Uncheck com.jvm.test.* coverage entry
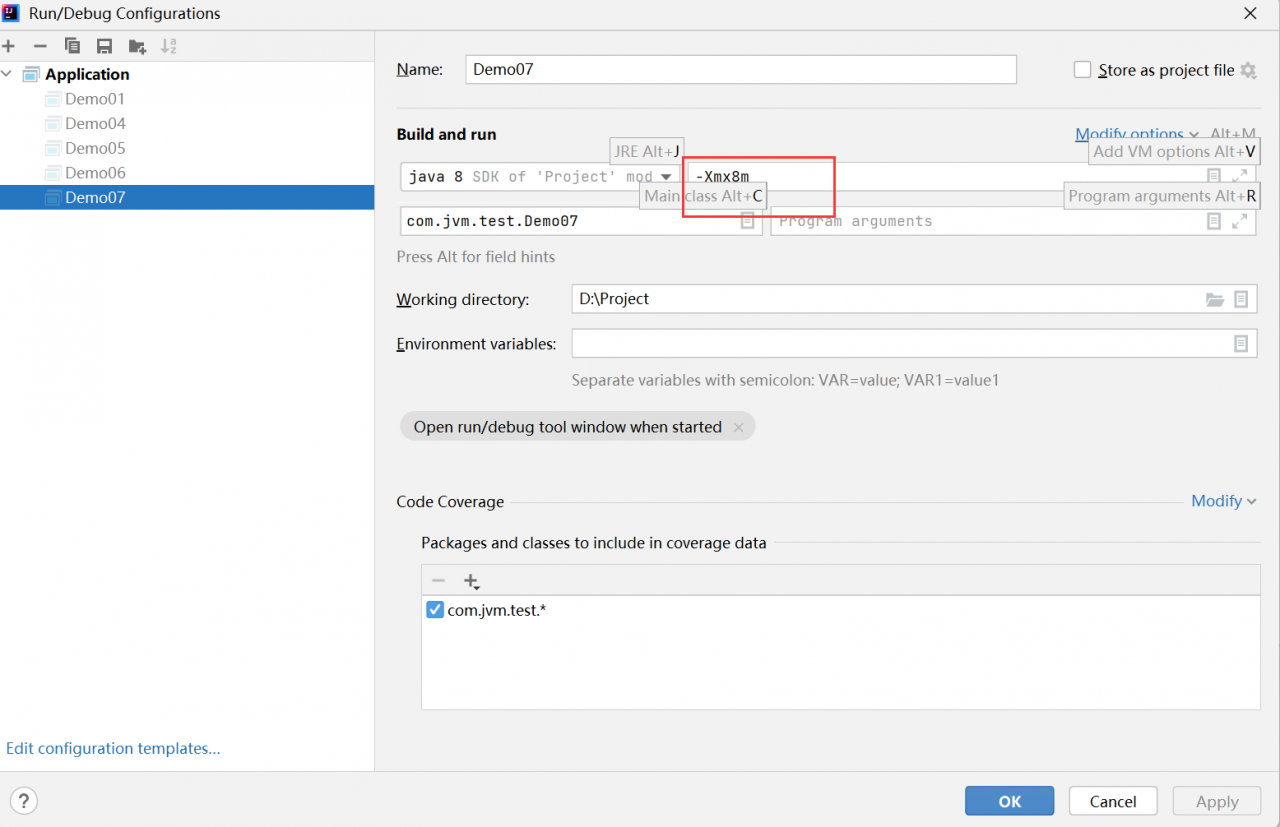The image size is (1280, 827). point(435,610)
